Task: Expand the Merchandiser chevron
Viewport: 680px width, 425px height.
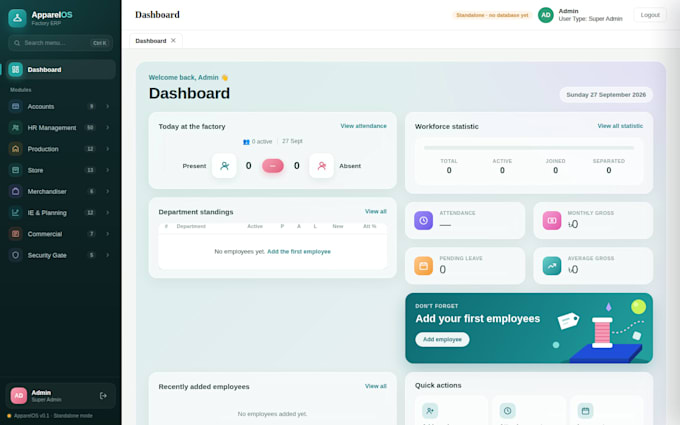Action: 108,191
